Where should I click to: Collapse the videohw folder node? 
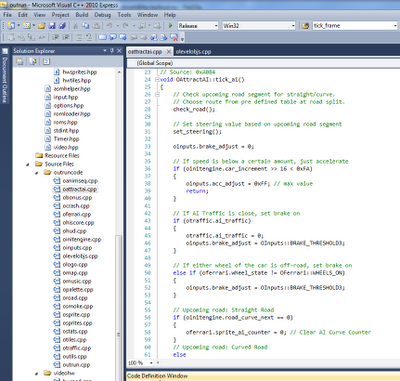coord(37,373)
